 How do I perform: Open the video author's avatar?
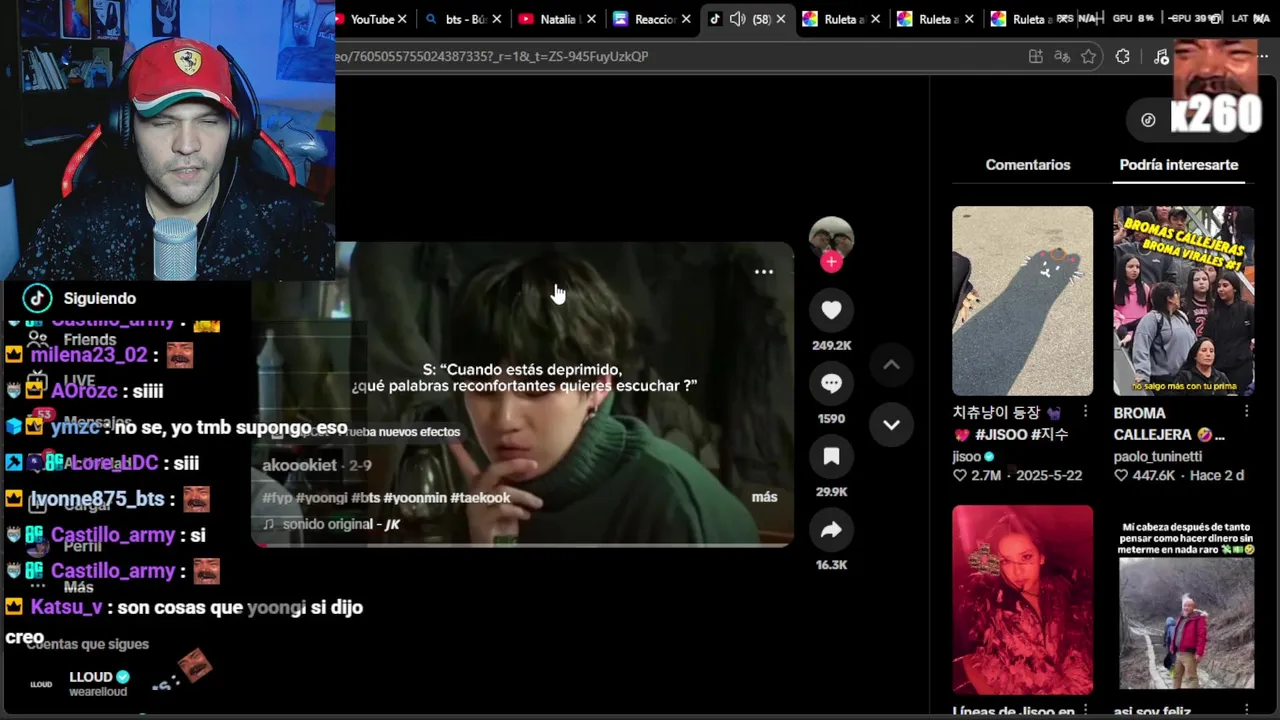point(831,238)
